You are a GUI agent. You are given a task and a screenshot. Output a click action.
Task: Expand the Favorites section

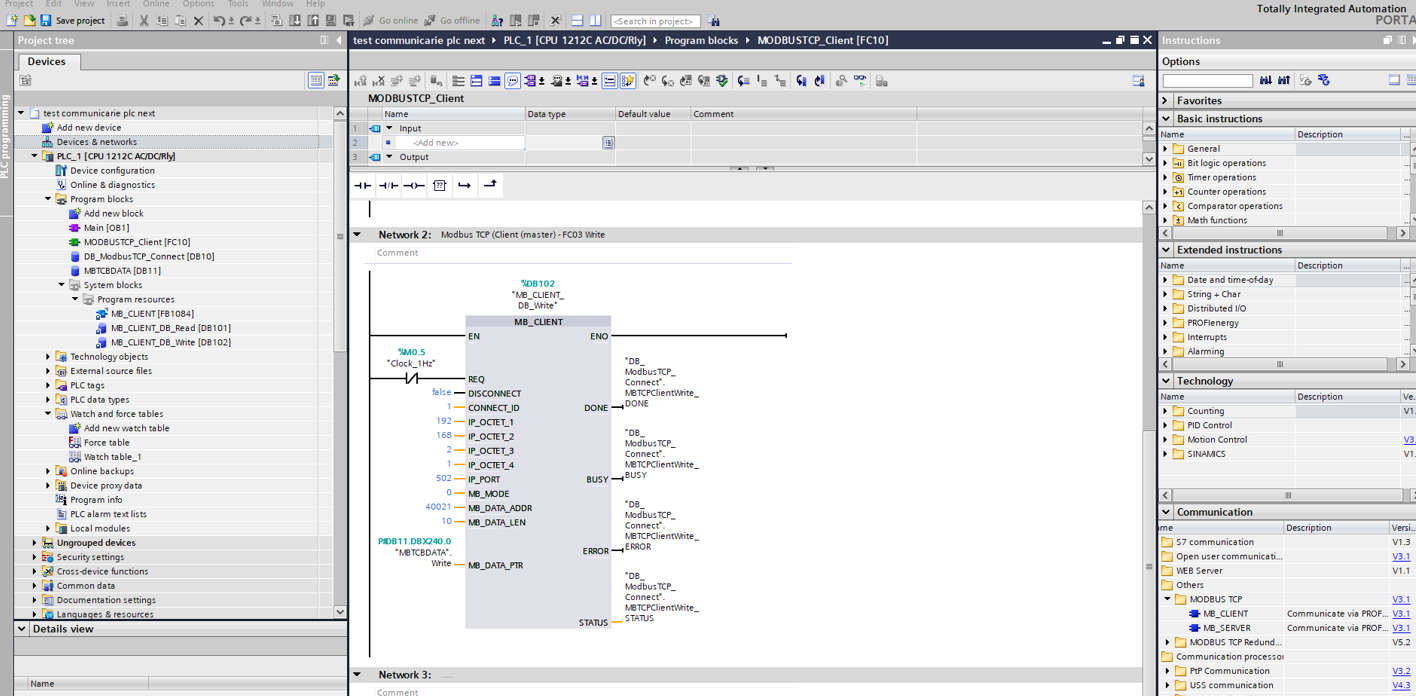[x=1166, y=101]
